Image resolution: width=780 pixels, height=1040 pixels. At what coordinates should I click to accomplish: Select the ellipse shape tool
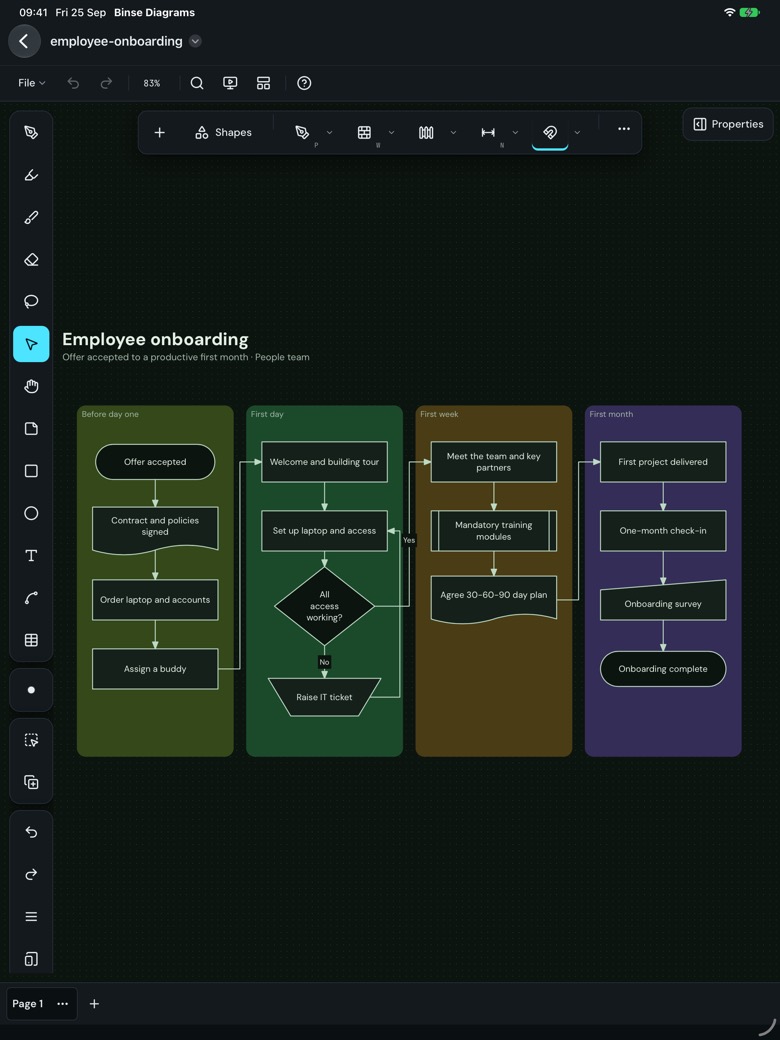(x=31, y=513)
